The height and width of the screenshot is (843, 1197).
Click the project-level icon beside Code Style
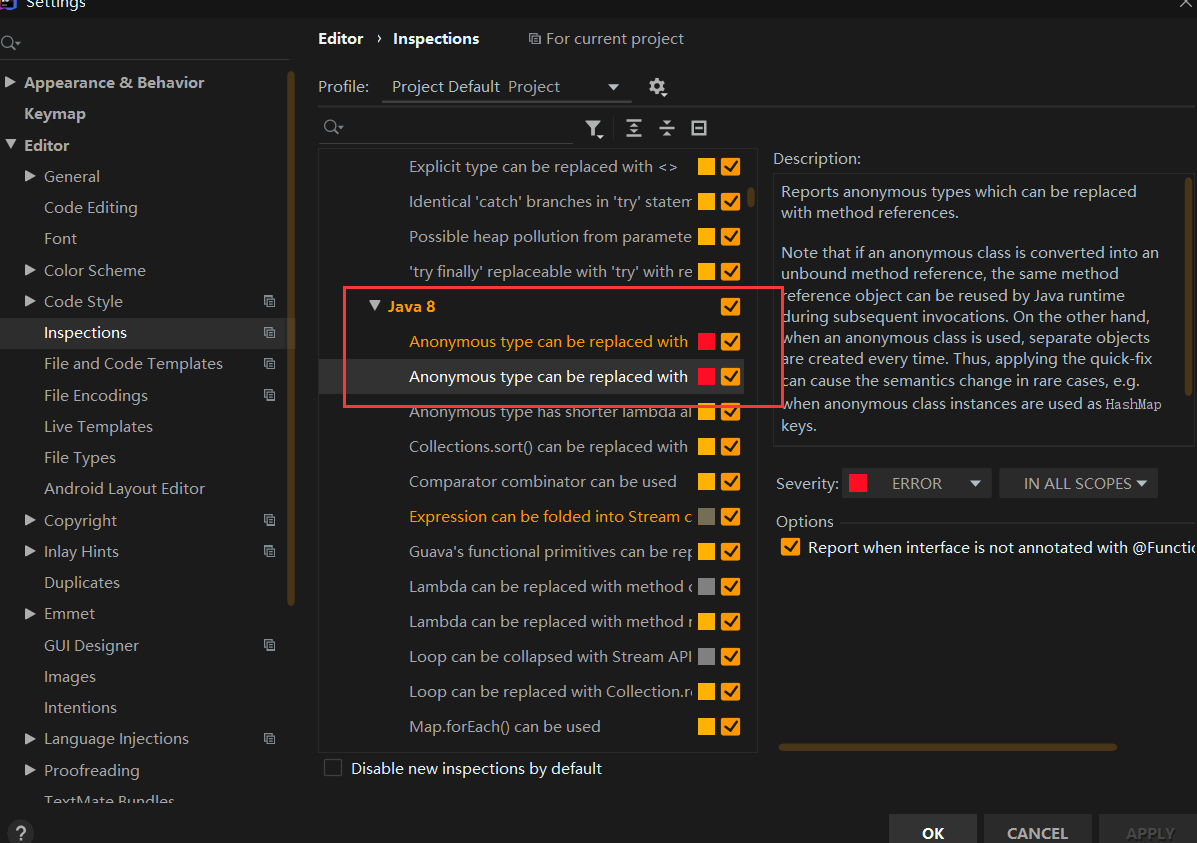coord(269,301)
